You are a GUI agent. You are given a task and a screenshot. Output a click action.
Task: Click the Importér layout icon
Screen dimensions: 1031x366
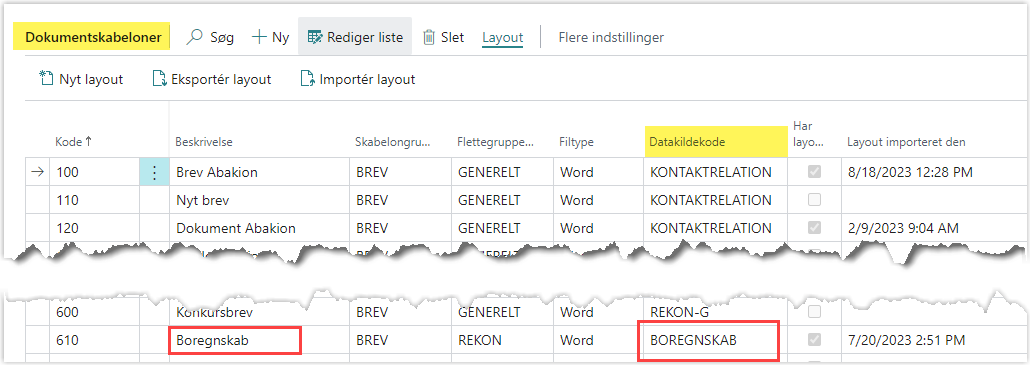point(306,79)
